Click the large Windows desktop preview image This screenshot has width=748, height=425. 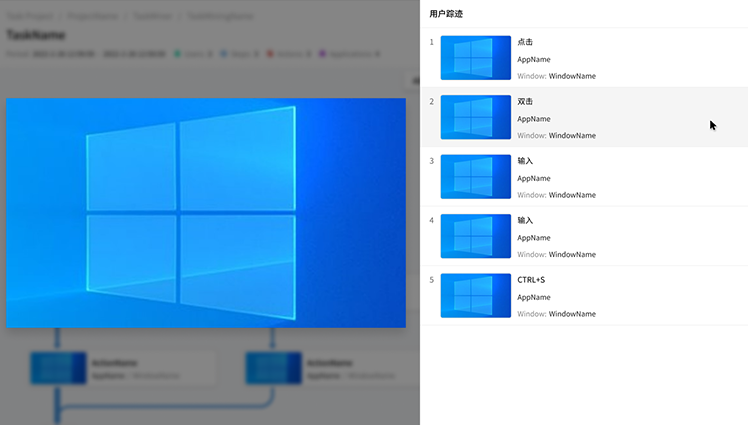coord(206,213)
